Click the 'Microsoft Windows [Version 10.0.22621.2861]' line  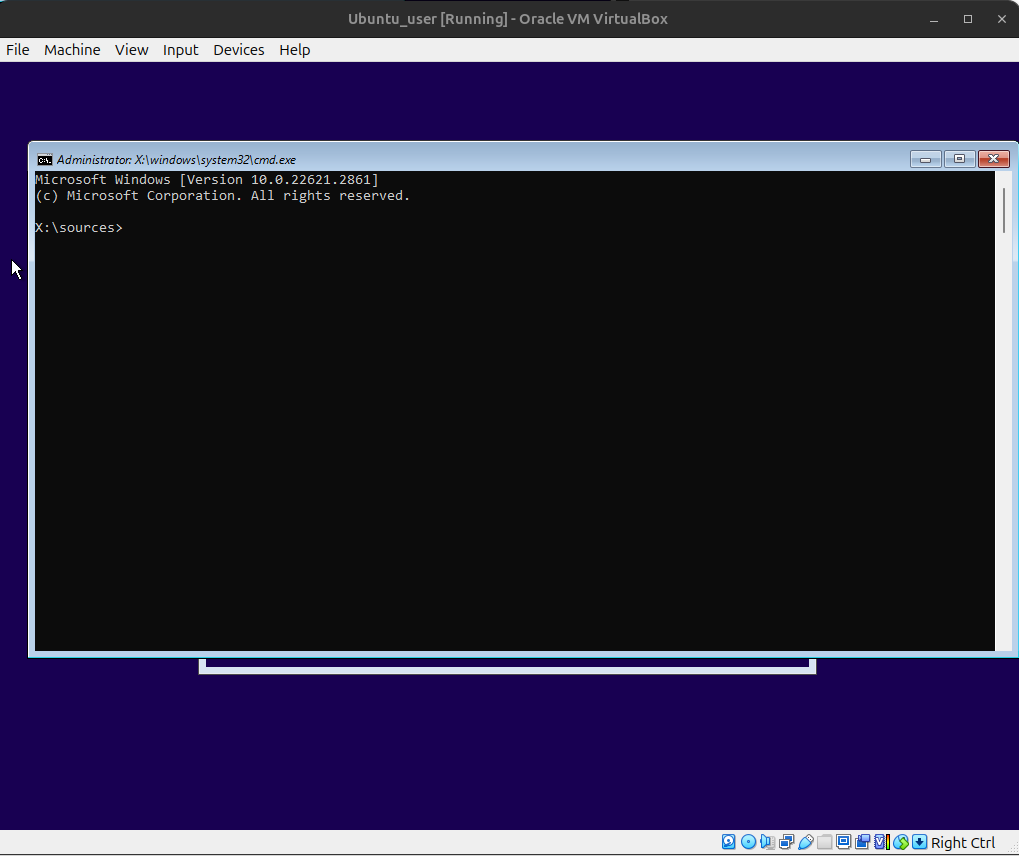pos(207,179)
